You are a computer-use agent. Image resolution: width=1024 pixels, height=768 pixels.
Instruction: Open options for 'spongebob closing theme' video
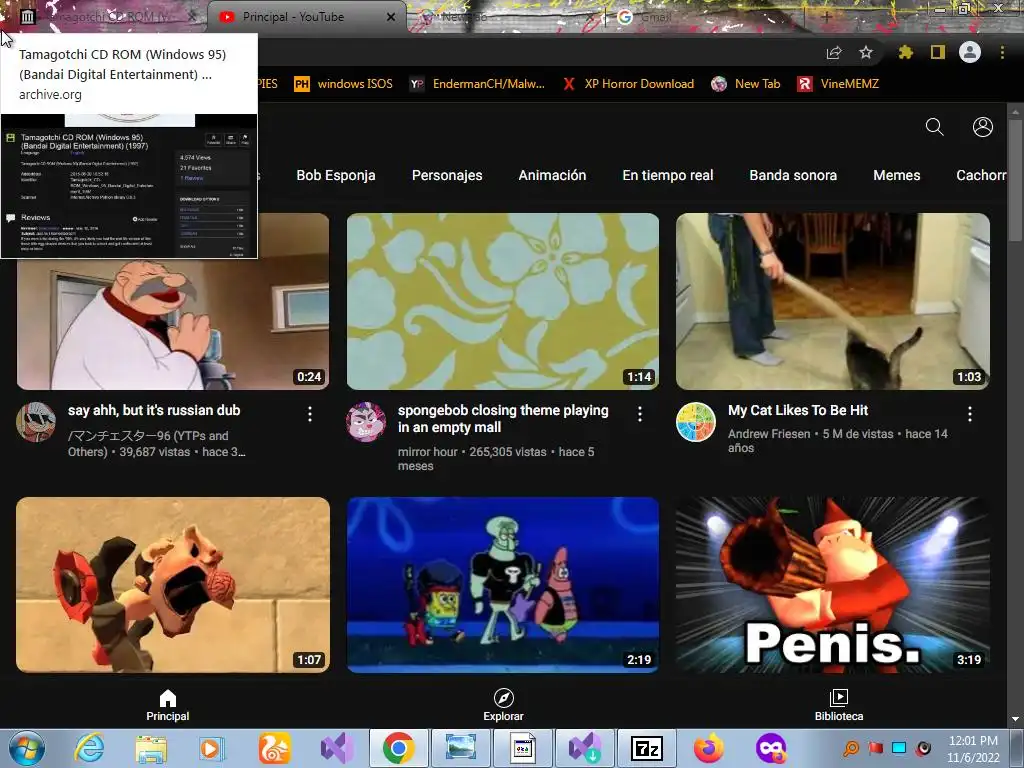(639, 413)
